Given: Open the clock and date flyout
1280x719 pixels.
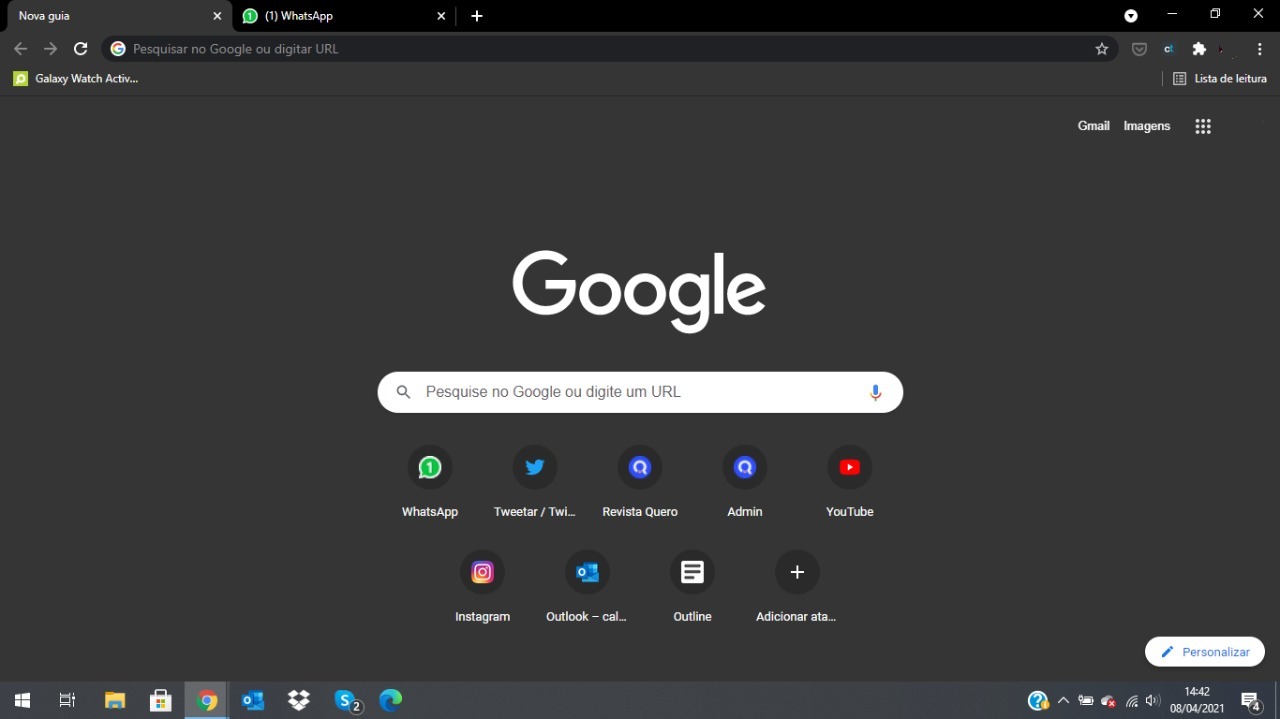Looking at the screenshot, I should [1197, 700].
